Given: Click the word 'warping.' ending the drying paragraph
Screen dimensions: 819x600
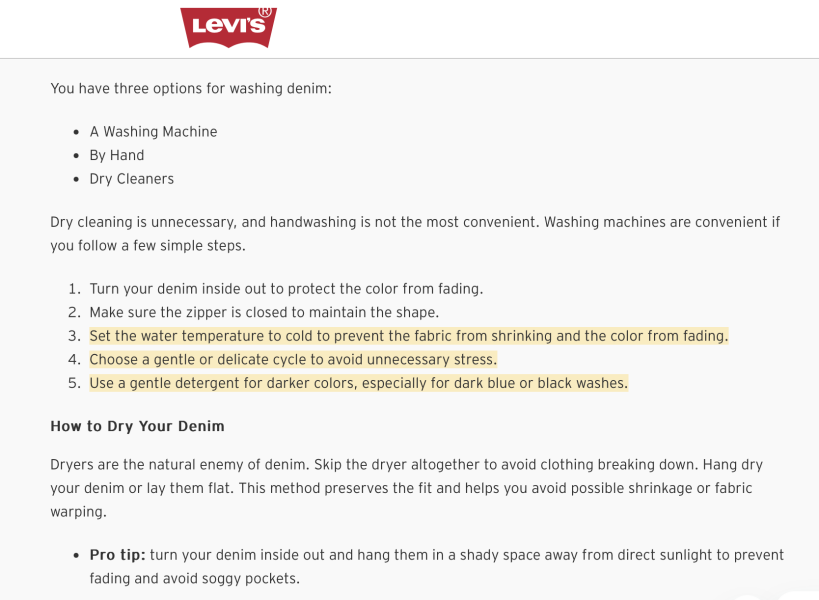Looking at the screenshot, I should tap(78, 512).
